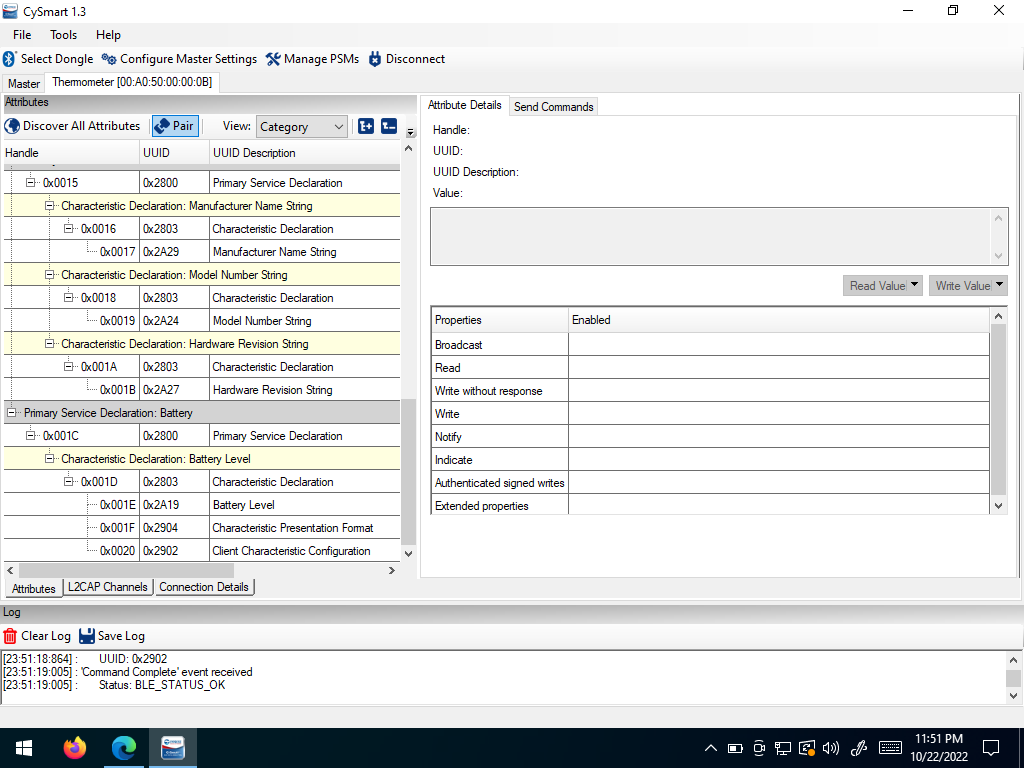Open Write Value dropdown arrow

(1000, 285)
